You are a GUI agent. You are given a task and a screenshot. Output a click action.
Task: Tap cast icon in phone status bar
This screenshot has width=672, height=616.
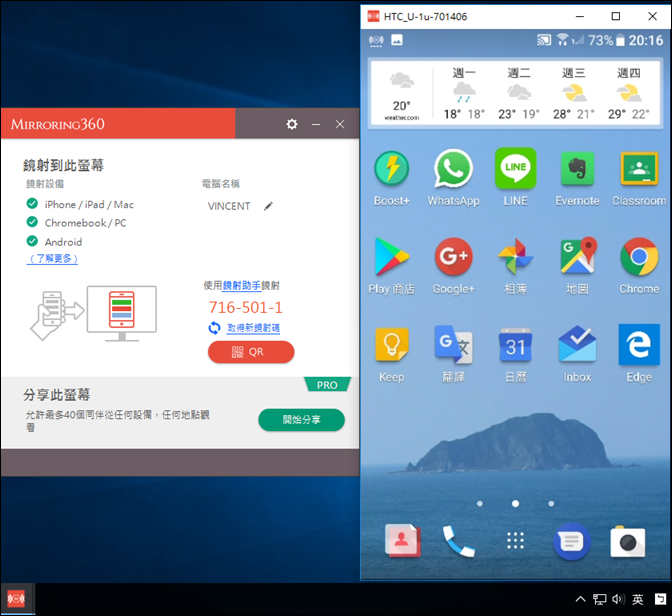544,40
